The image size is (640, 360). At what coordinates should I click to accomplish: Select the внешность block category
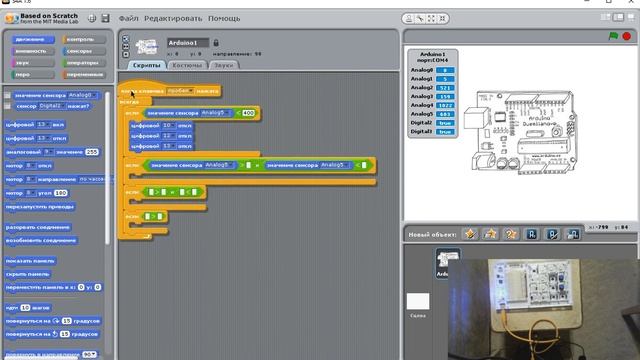click(33, 51)
